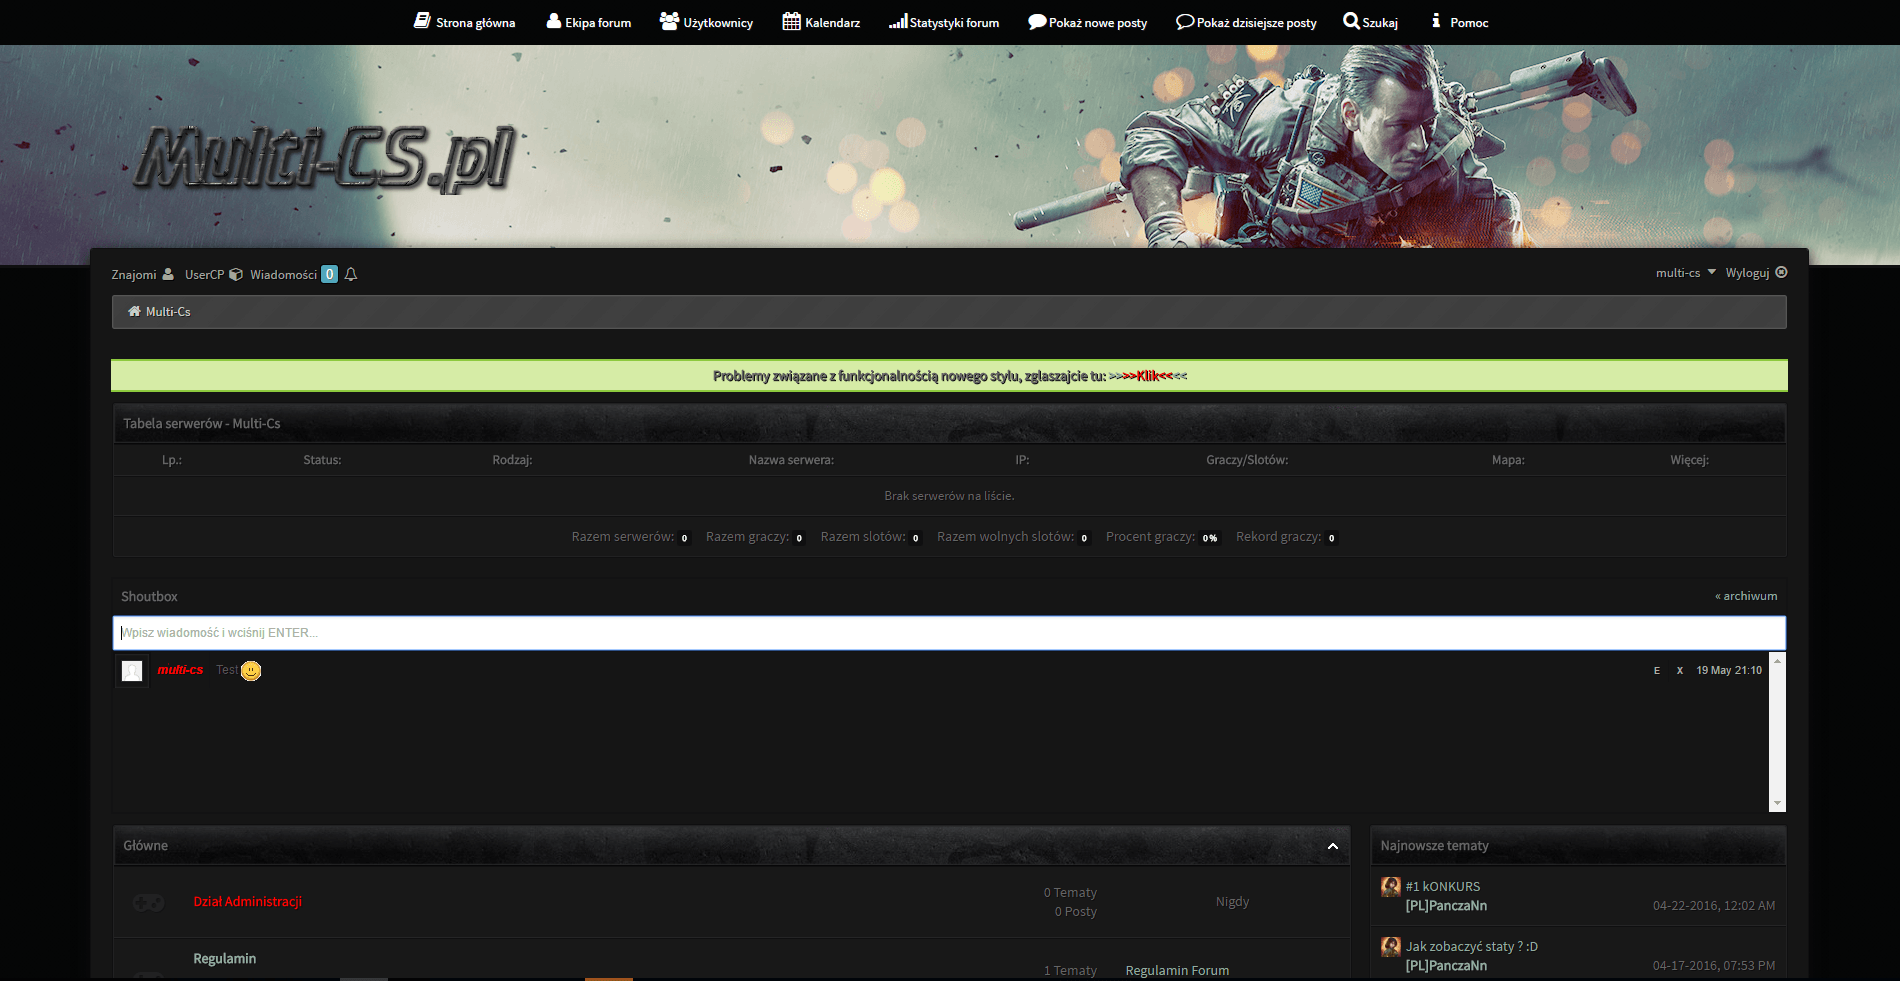Viewport: 1900px width, 981px height.
Task: Click the Wyloguj circle icon
Action: (1781, 272)
